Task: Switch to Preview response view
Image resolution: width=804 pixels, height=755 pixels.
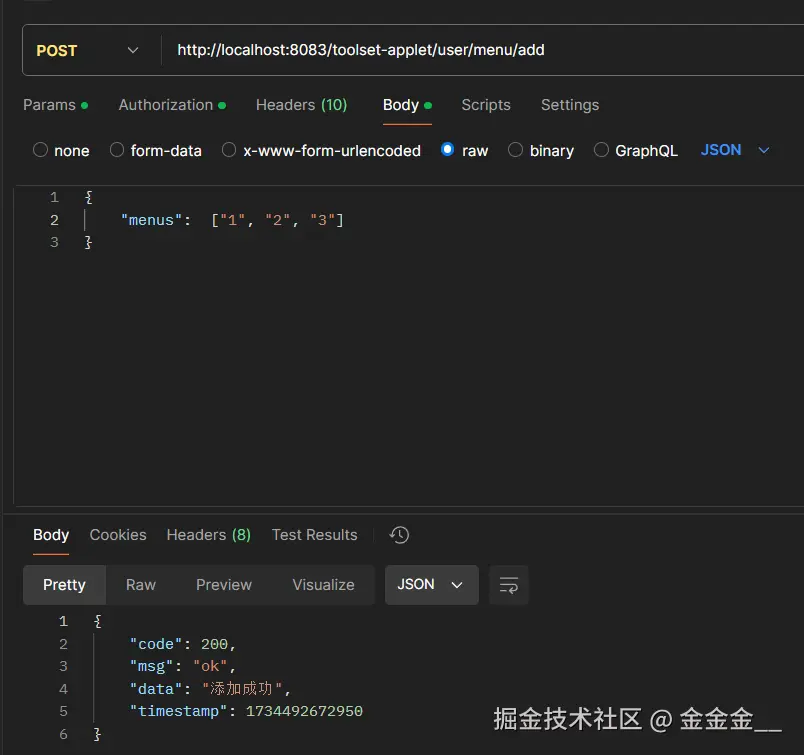Action: [224, 585]
